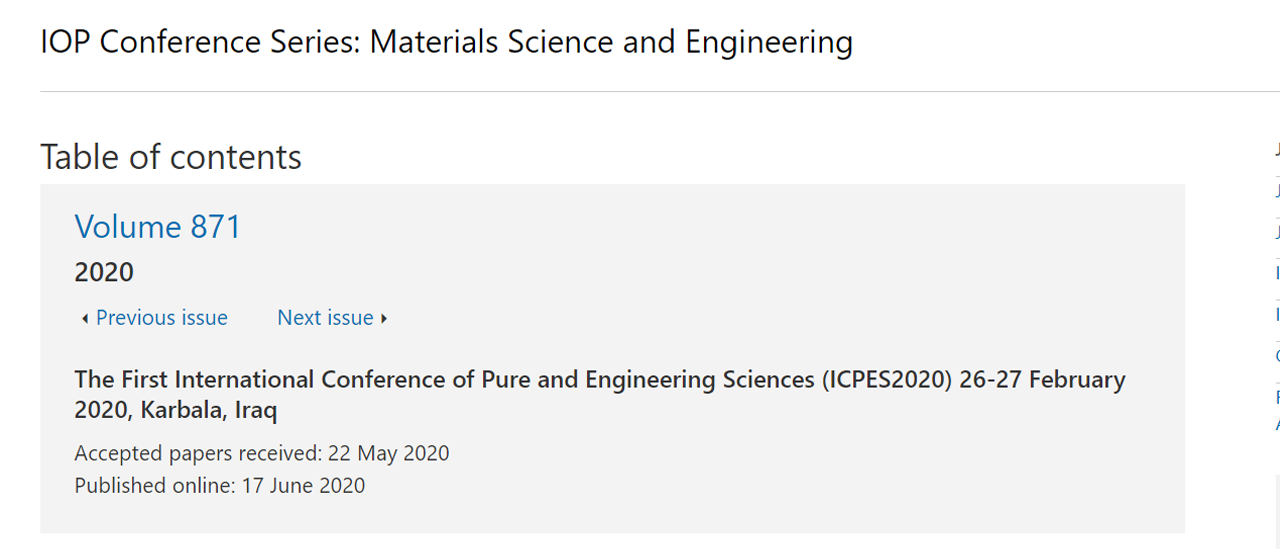
Task: Click the year 2020 below Volume 871
Action: pyautogui.click(x=104, y=272)
